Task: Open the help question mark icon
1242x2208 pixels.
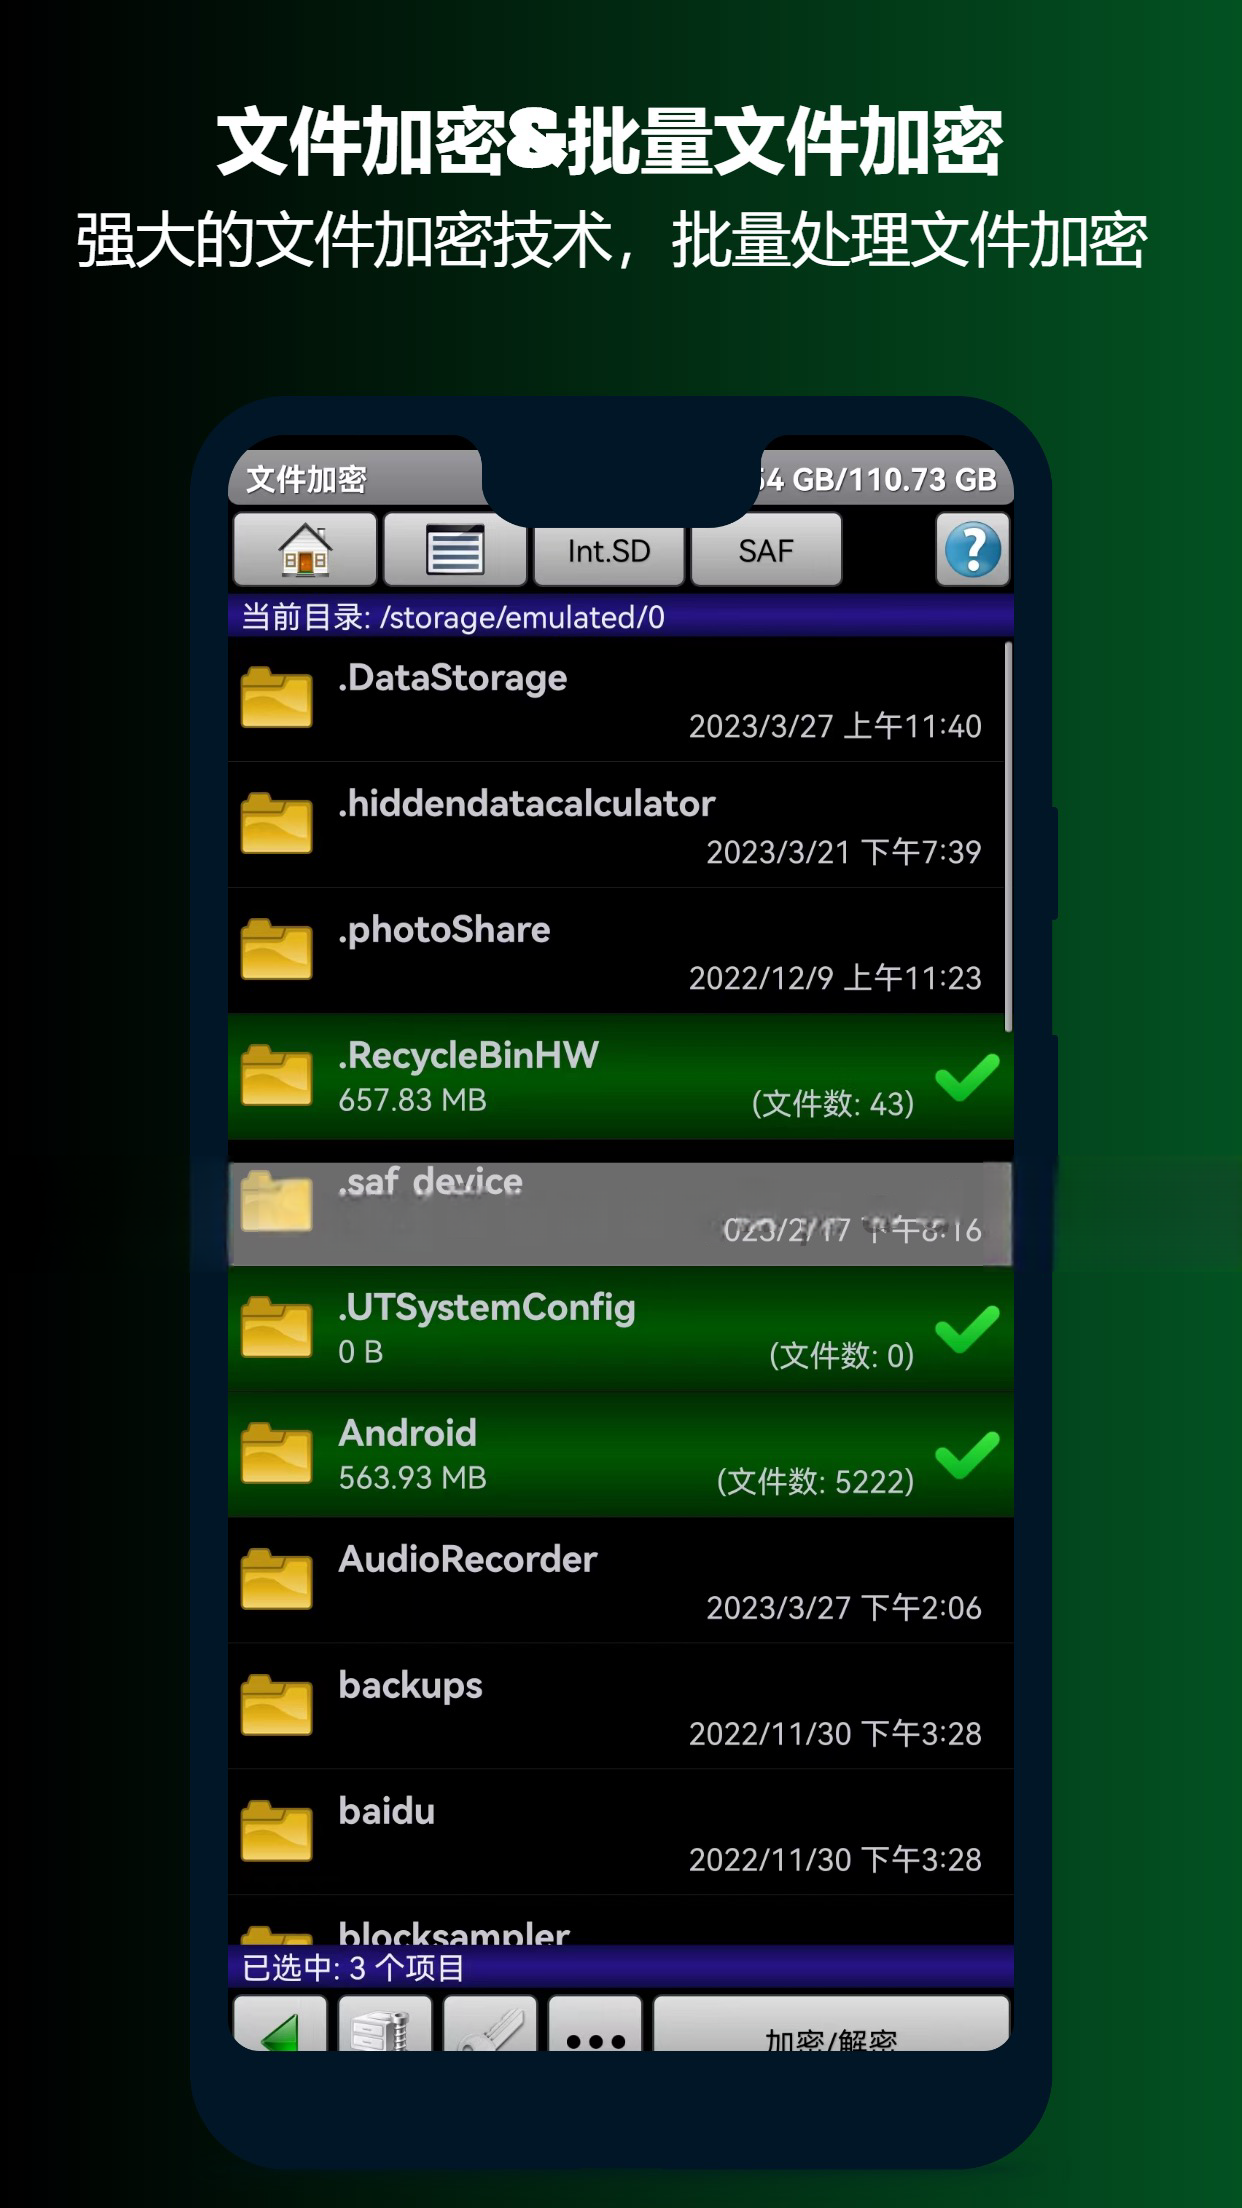Action: 973,550
